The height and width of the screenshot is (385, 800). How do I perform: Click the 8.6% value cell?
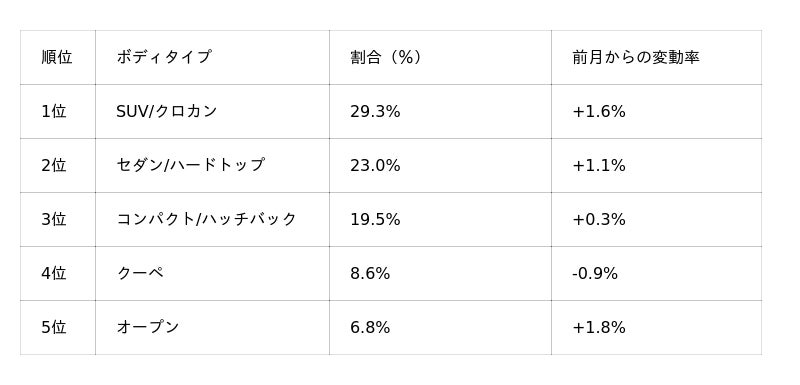click(440, 273)
